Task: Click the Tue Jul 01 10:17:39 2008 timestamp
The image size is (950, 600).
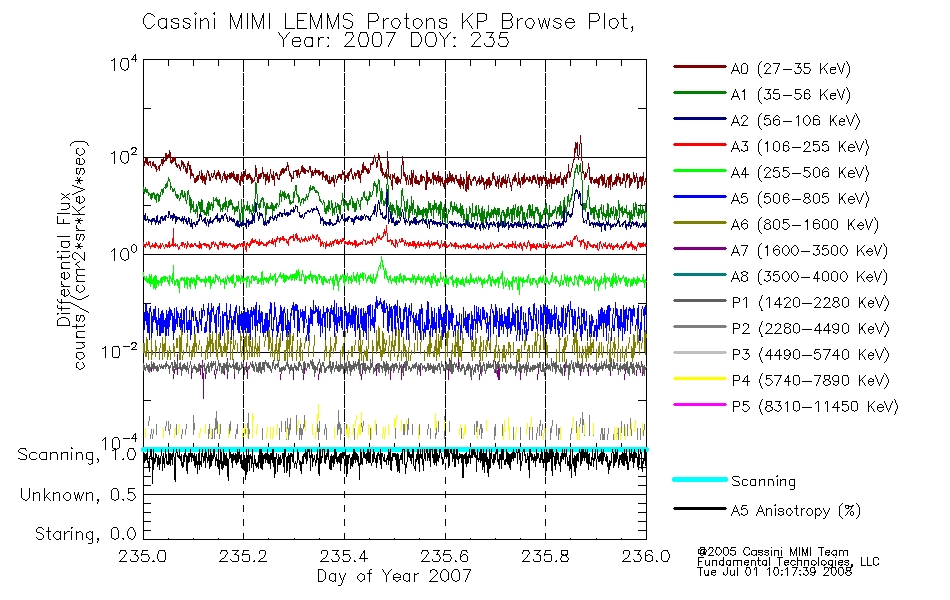Action: point(774,572)
